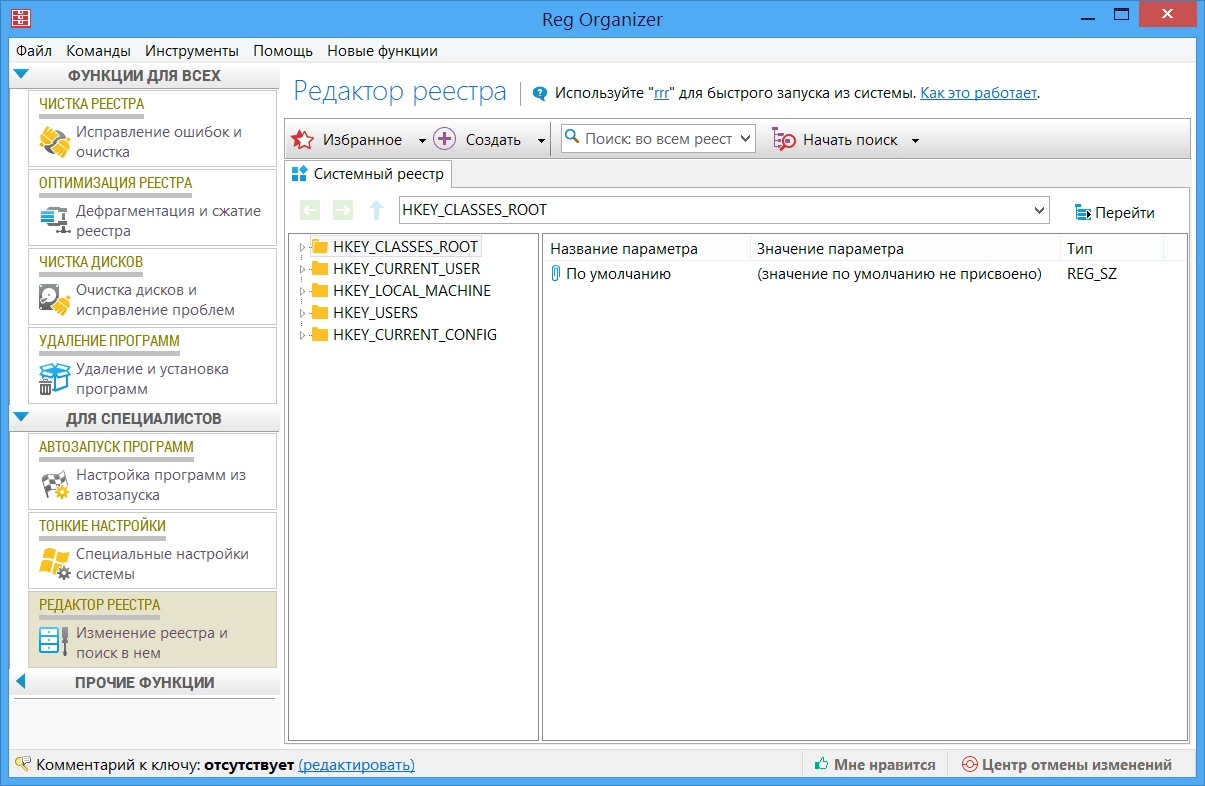
Task: Click the thumbs-up icon in status bar
Action: [822, 764]
